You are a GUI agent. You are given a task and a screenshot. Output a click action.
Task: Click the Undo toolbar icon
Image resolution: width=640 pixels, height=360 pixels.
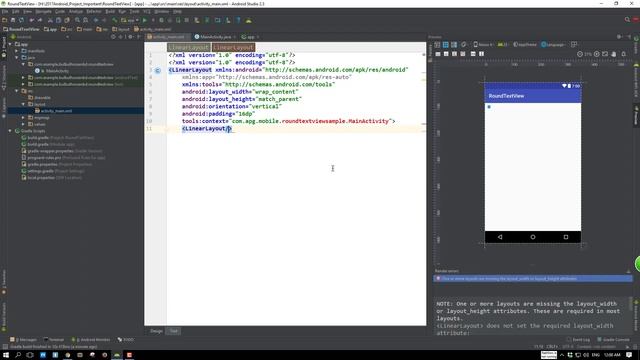click(32, 20)
